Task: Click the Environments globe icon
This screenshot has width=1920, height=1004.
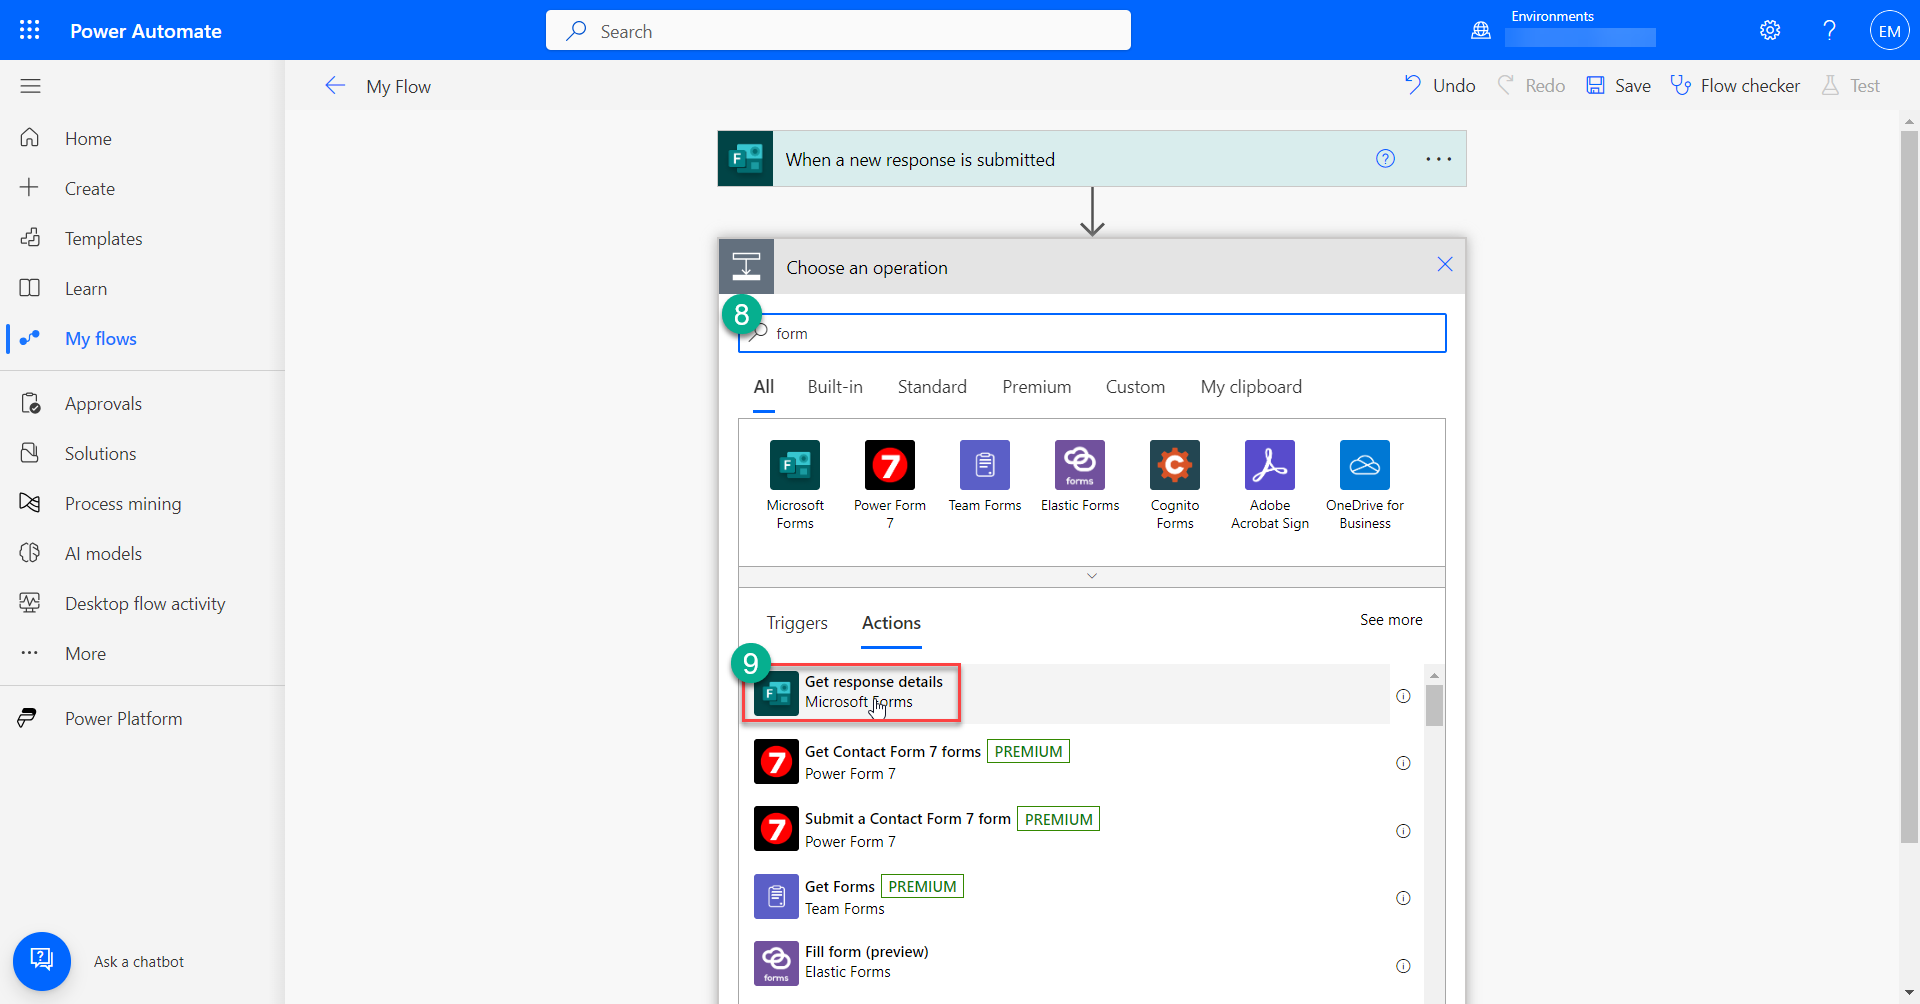Action: coord(1481,30)
